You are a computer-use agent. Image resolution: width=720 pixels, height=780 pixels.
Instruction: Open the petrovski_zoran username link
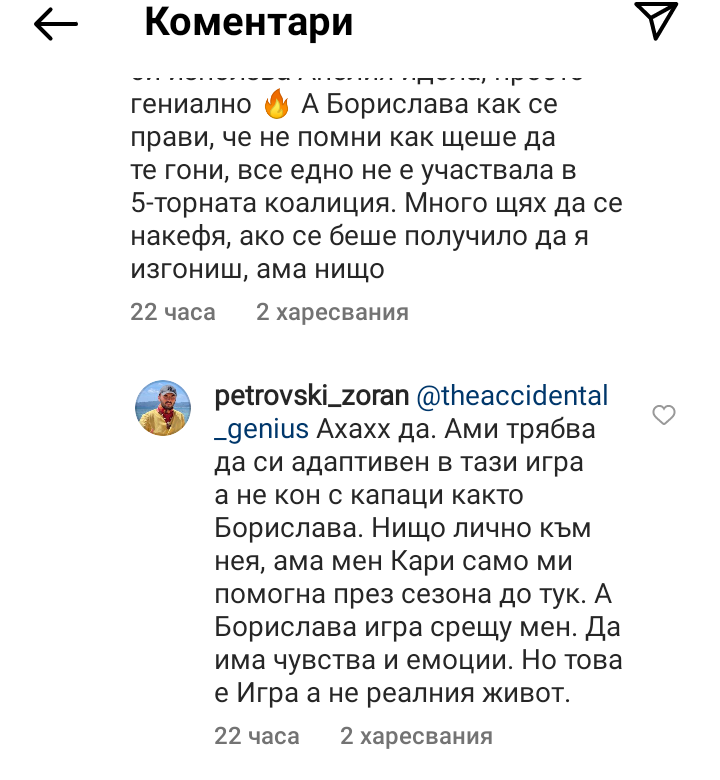312,397
